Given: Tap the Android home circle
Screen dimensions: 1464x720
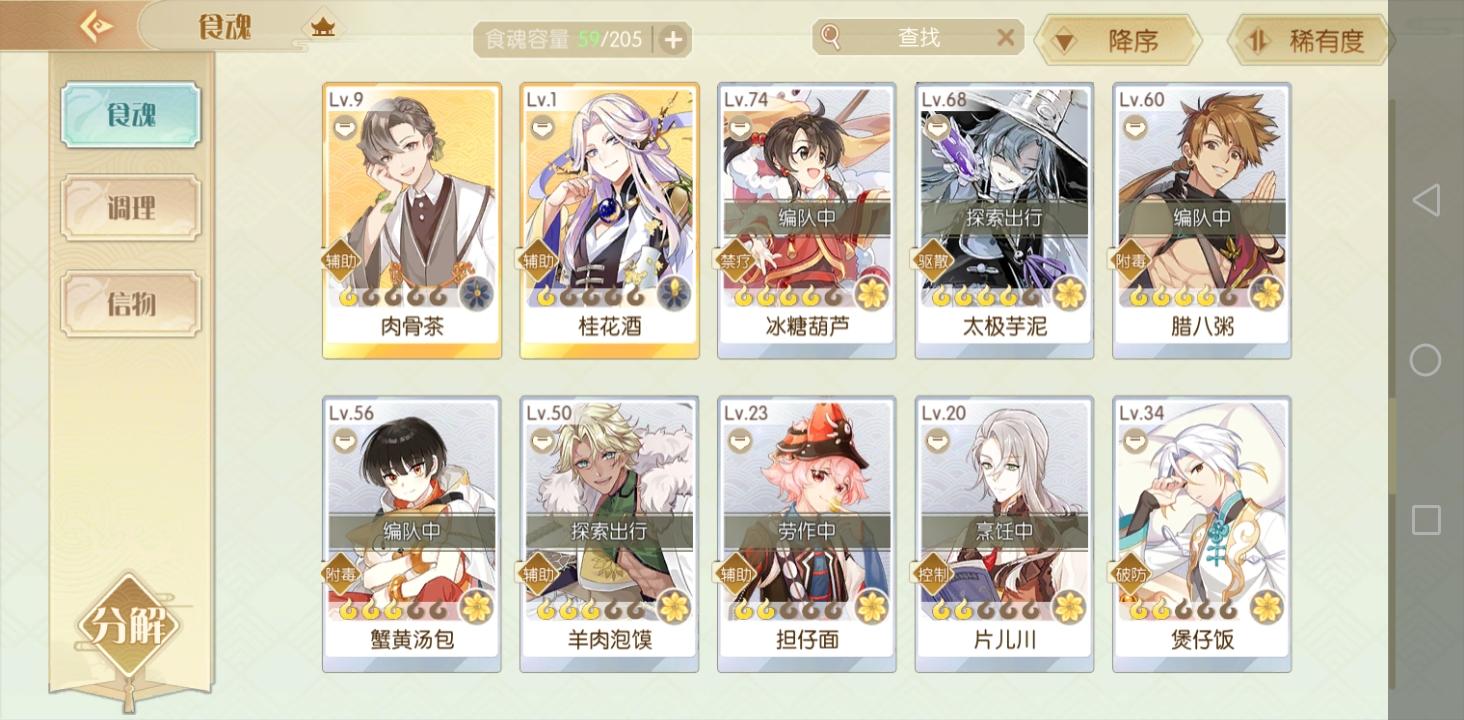Looking at the screenshot, I should pyautogui.click(x=1426, y=360).
